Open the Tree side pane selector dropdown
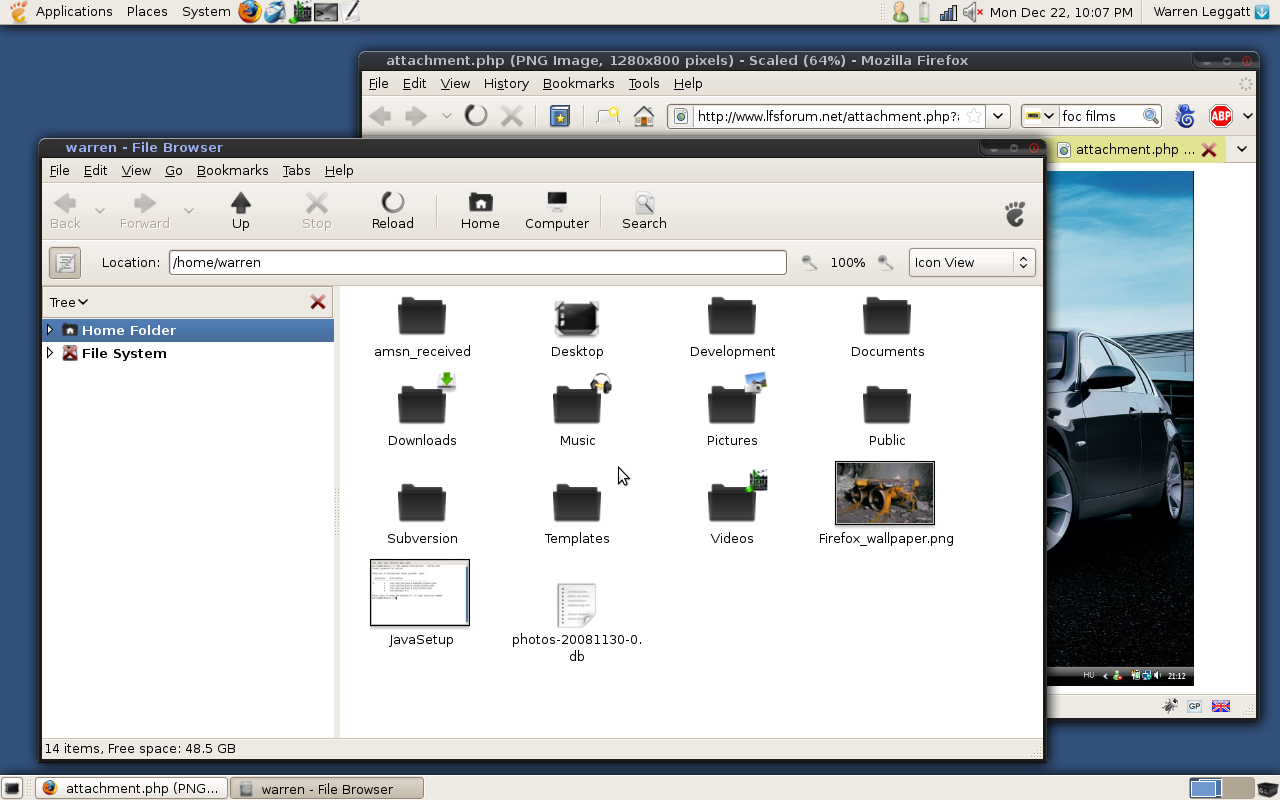1280x800 pixels. (x=69, y=302)
